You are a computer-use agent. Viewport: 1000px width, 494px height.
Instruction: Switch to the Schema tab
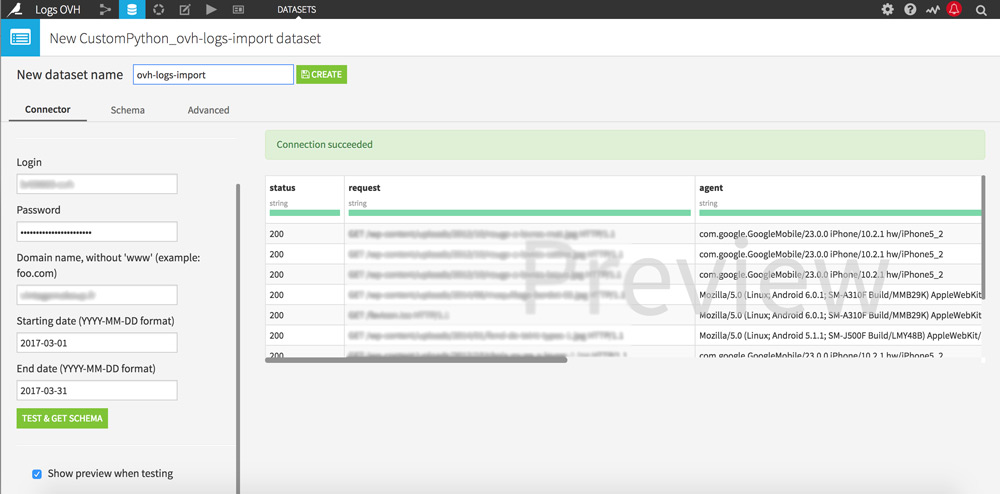click(128, 110)
